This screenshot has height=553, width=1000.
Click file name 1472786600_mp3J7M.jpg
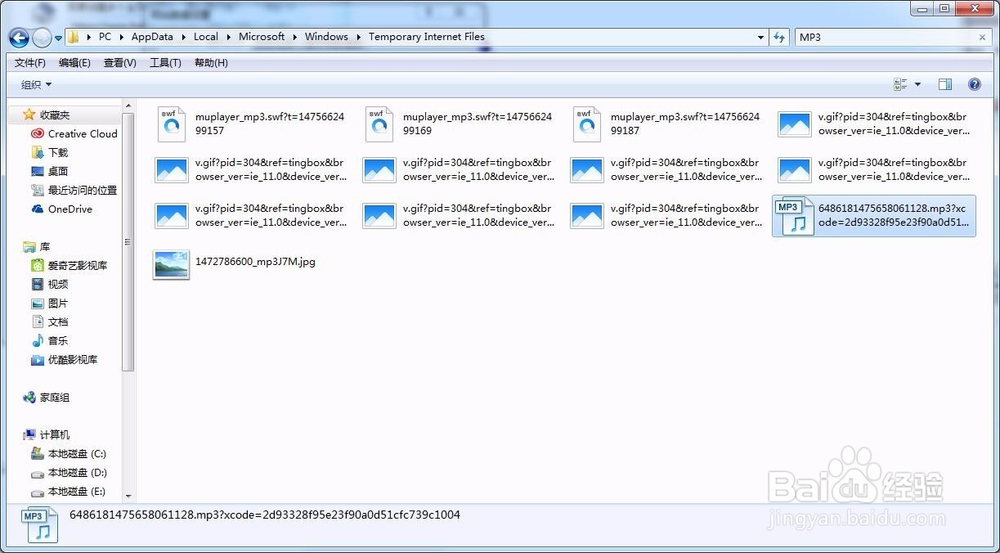click(255, 262)
